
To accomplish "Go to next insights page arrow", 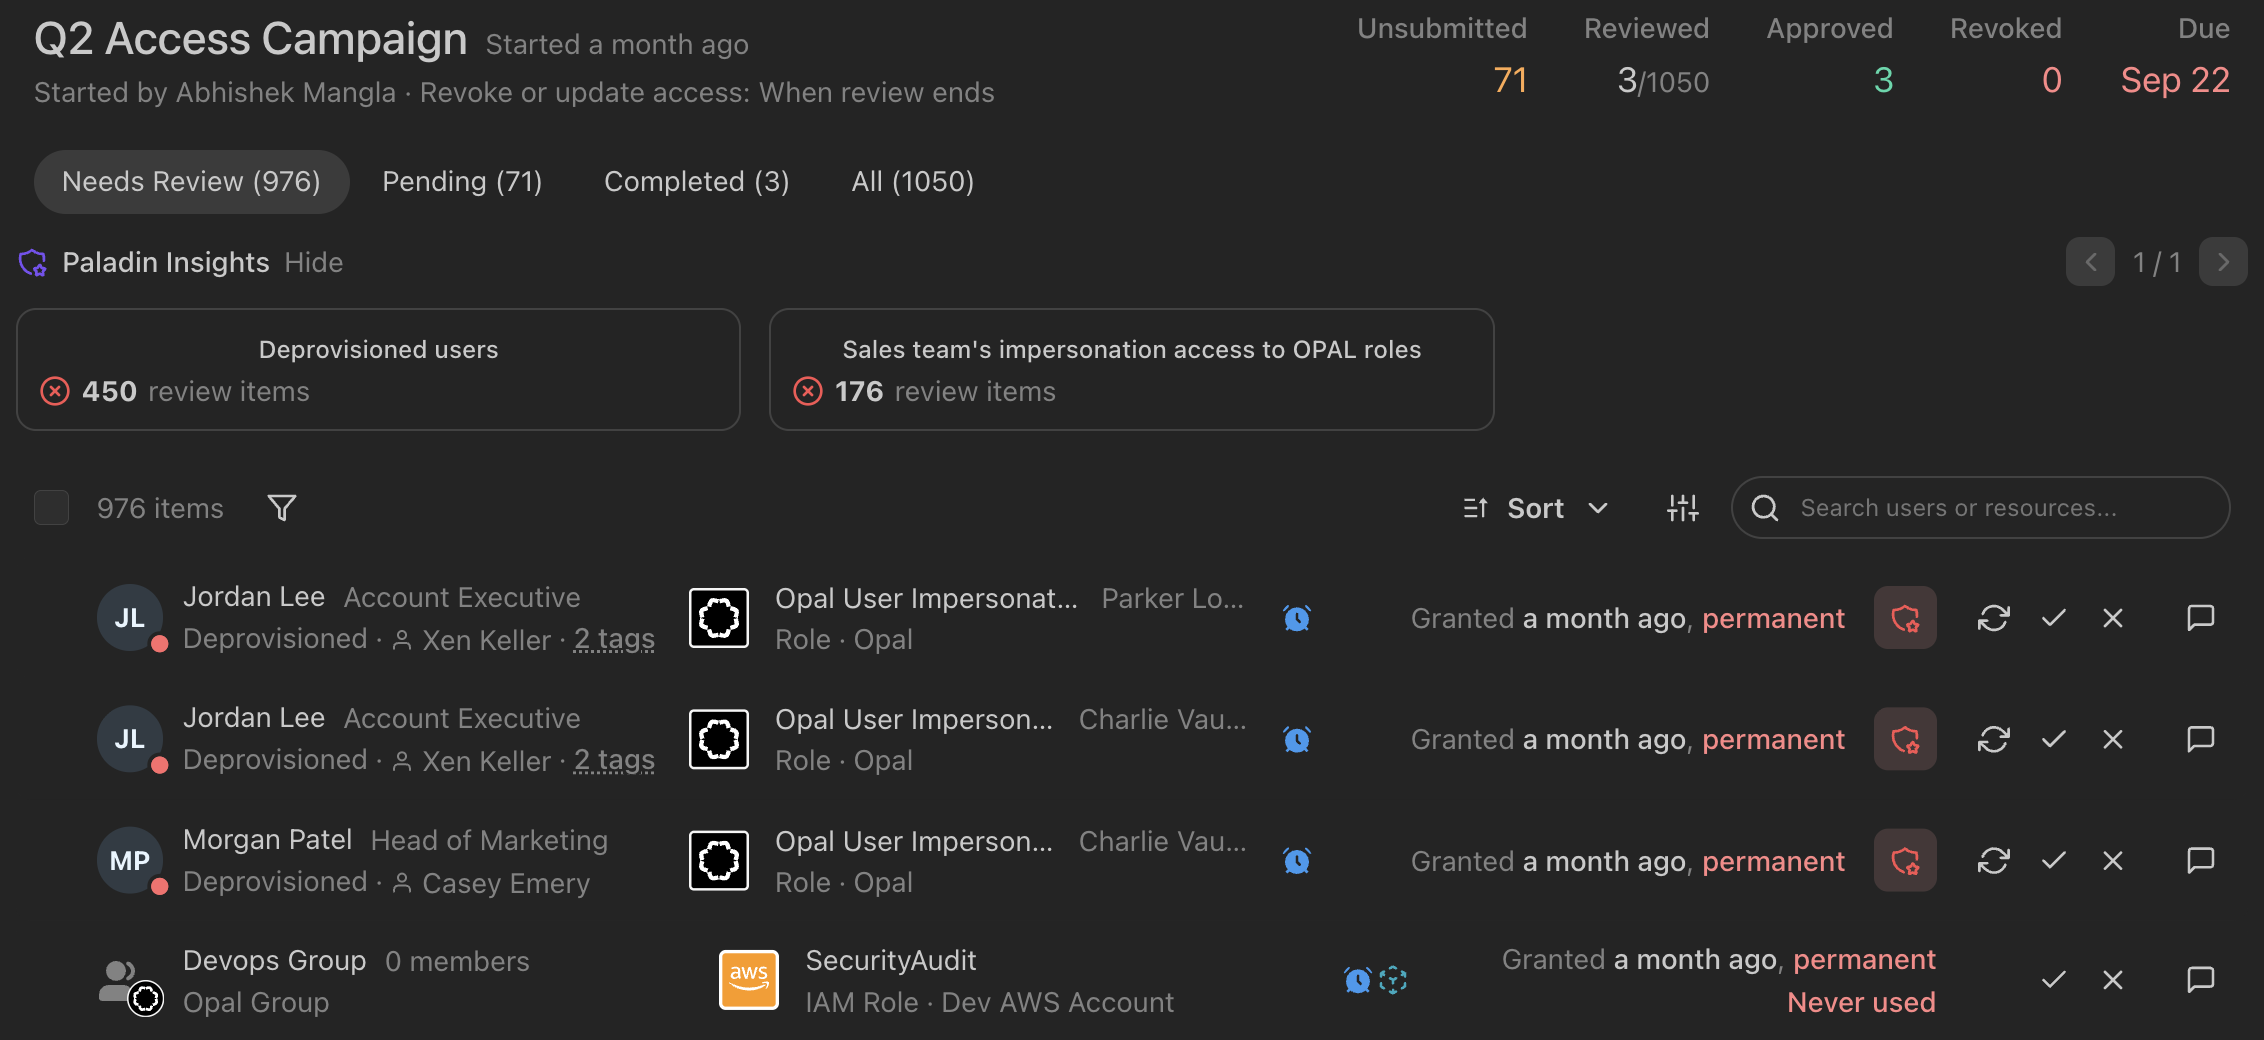I will pyautogui.click(x=2223, y=262).
